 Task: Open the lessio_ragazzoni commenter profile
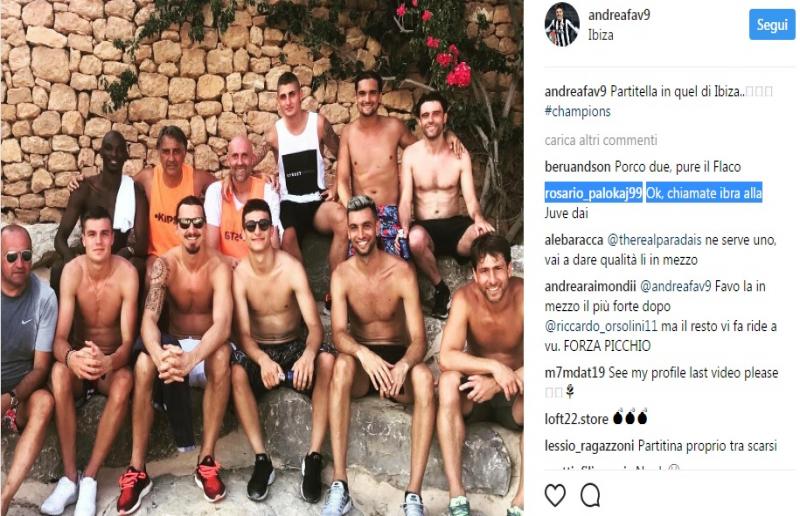(x=589, y=446)
